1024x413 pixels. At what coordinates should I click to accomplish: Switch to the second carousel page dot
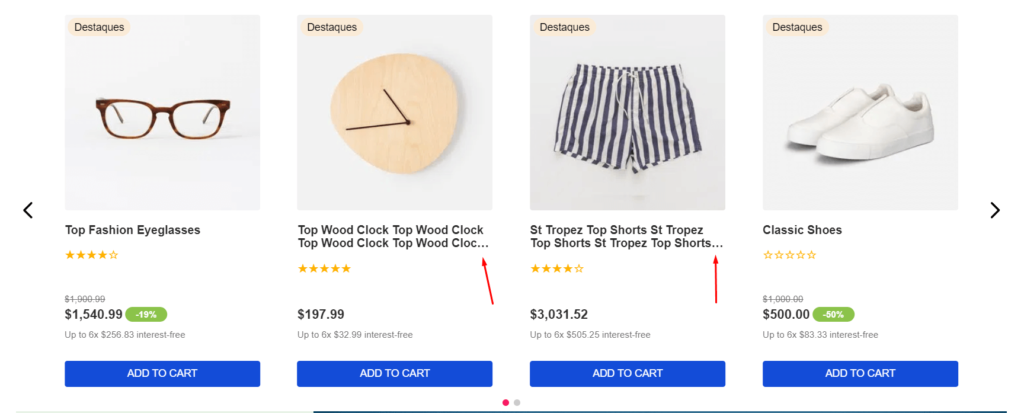[x=517, y=402]
